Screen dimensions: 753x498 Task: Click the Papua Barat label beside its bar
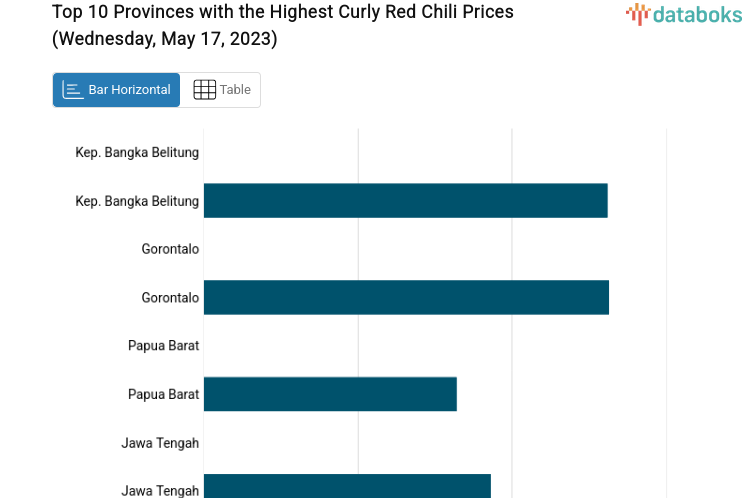click(163, 394)
